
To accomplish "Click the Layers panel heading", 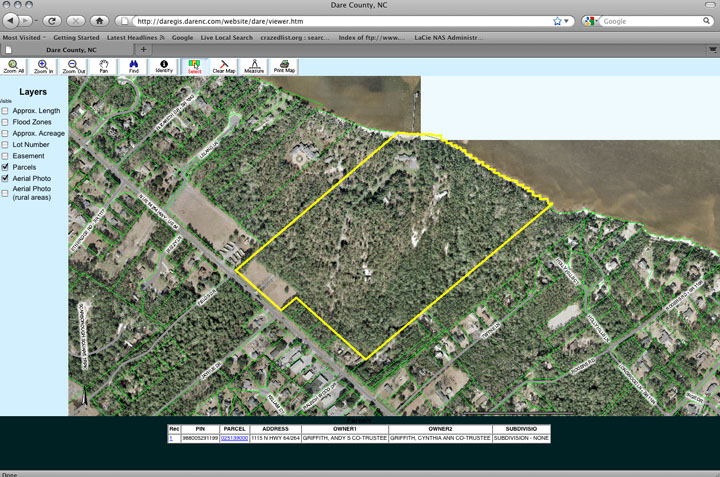I will click(x=33, y=92).
